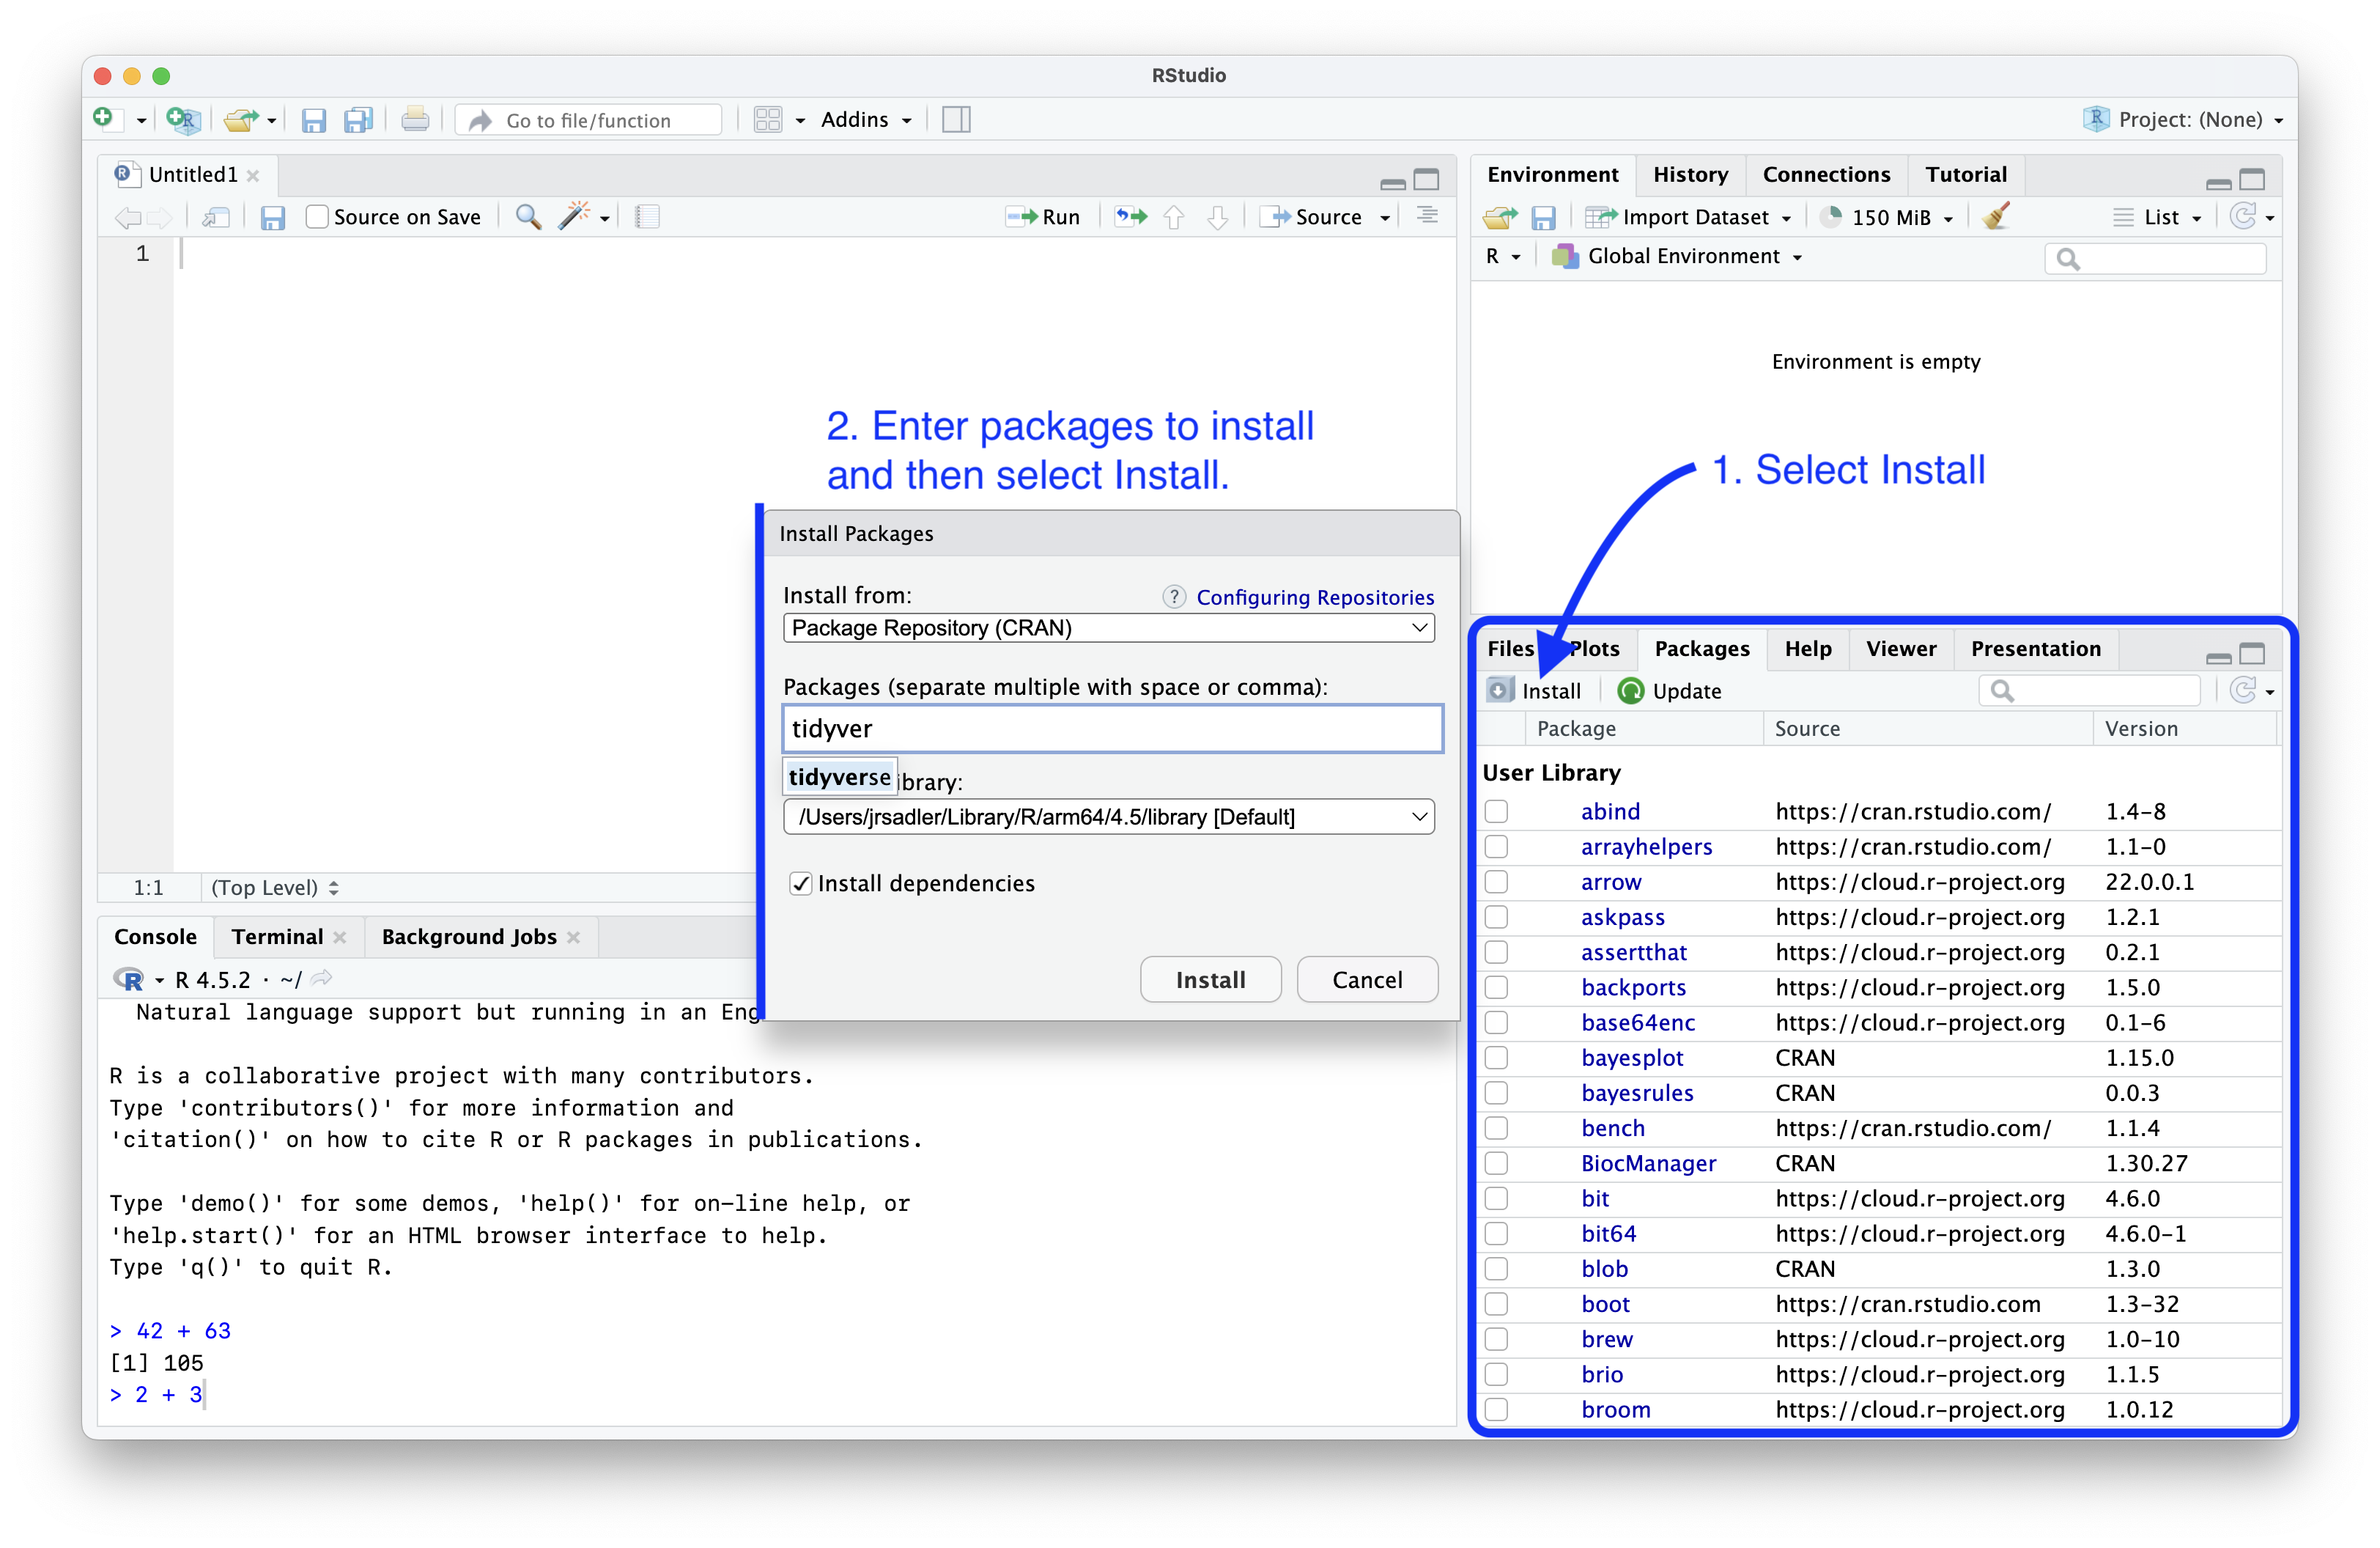Open the History tab
The image size is (2380, 1548).
coord(1690,174)
